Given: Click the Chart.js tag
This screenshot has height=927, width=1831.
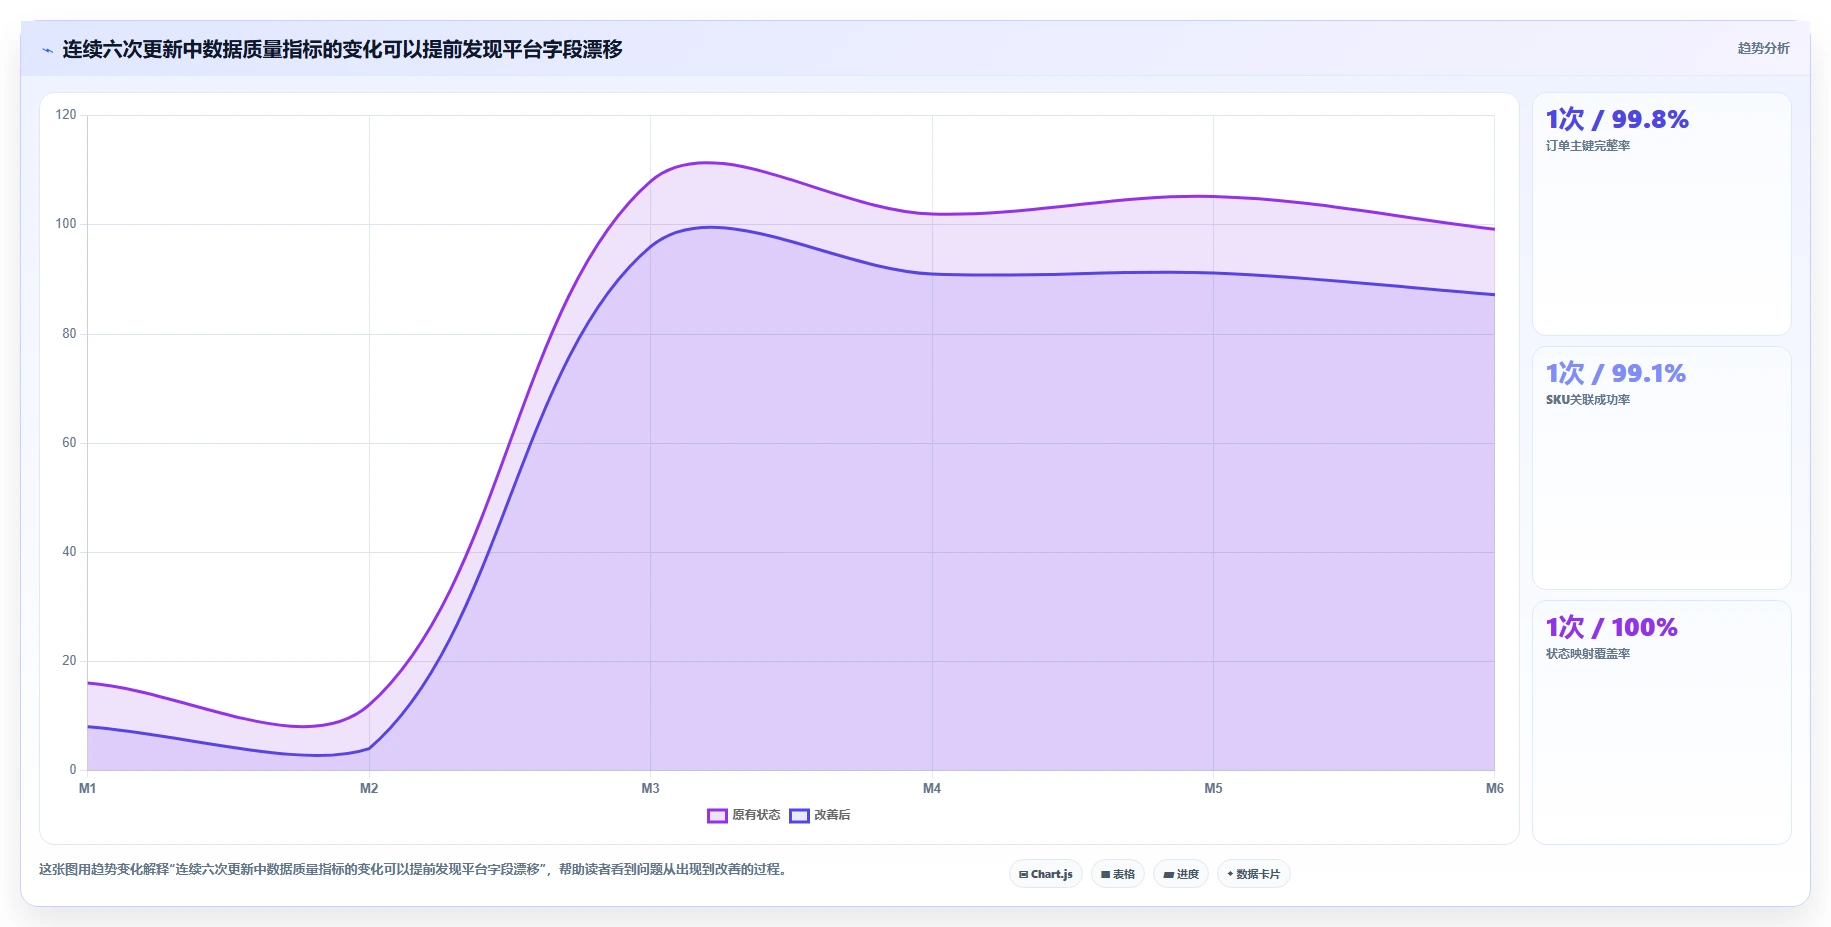Looking at the screenshot, I should (x=1046, y=874).
